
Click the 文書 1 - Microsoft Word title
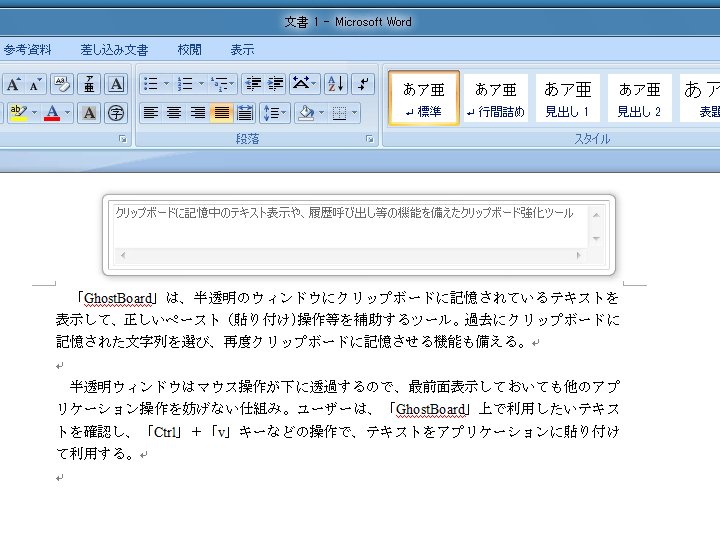(x=348, y=22)
